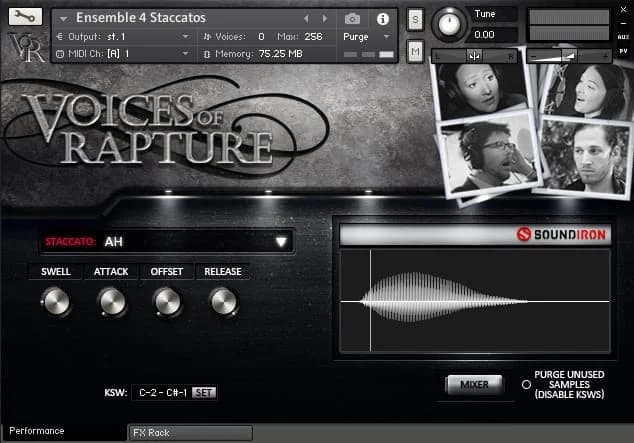Click the MIDI channel icon
Screen dimensions: 634x443
tap(60, 54)
